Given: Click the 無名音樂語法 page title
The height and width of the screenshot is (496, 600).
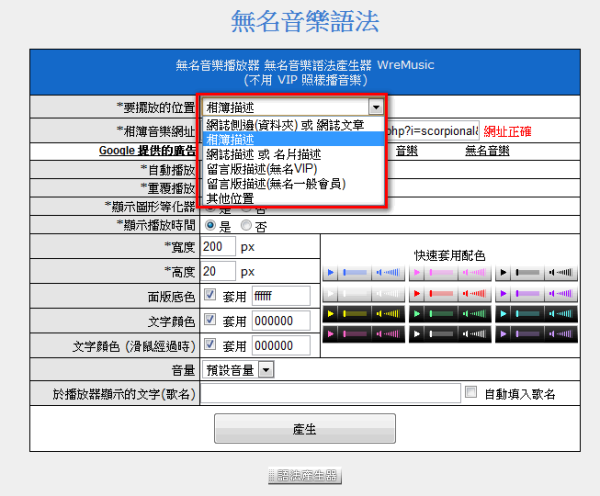Looking at the screenshot, I should [x=305, y=21].
